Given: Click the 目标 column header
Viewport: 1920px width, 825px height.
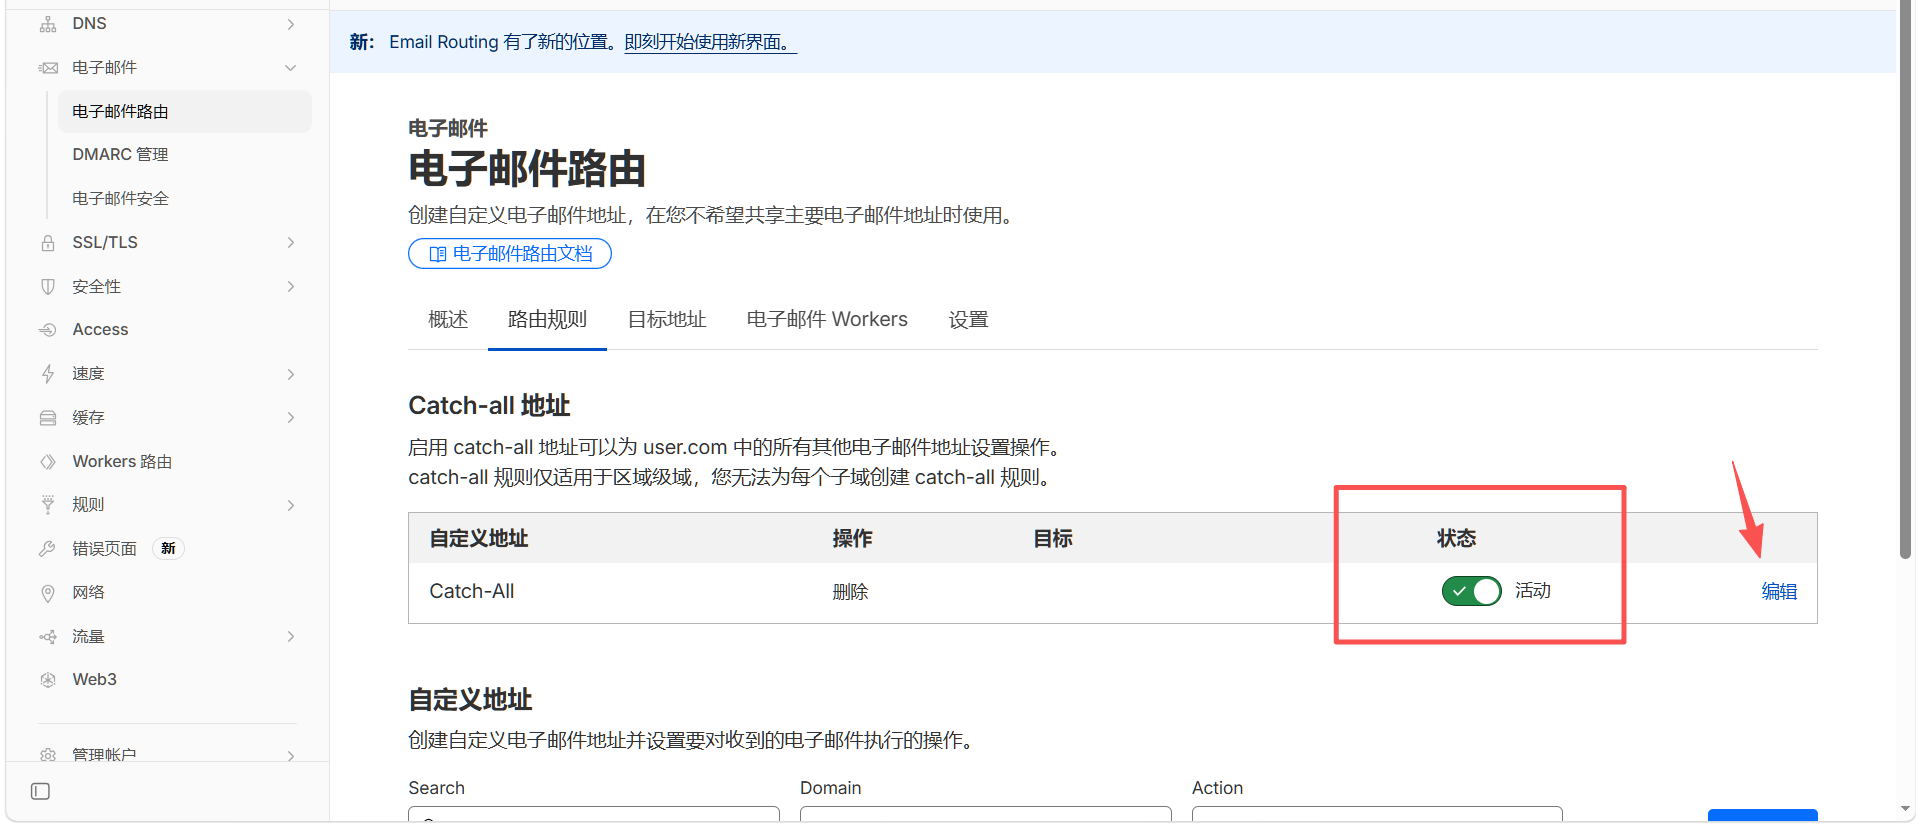Looking at the screenshot, I should 1053,539.
